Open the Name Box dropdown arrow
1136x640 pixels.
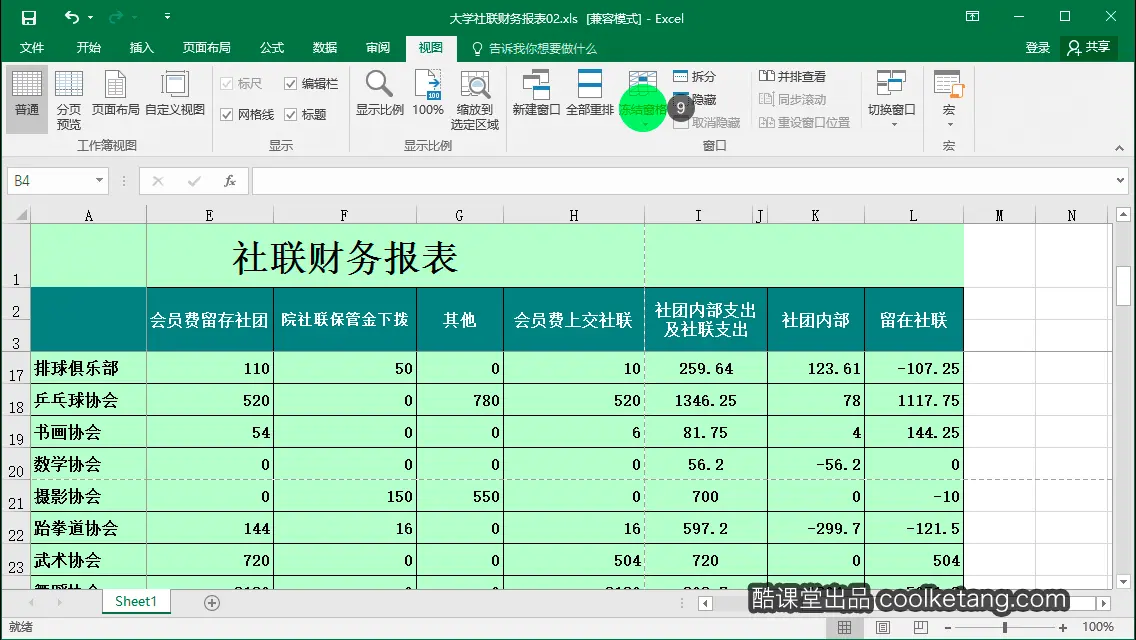pyautogui.click(x=99, y=180)
